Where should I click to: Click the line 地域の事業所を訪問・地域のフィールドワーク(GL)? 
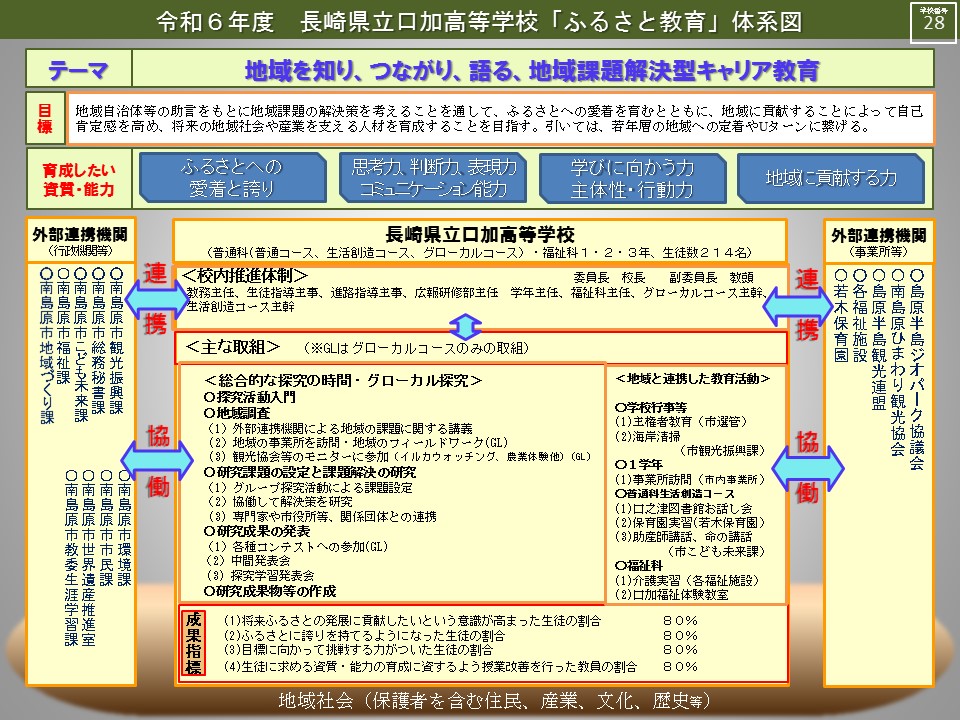(358, 442)
